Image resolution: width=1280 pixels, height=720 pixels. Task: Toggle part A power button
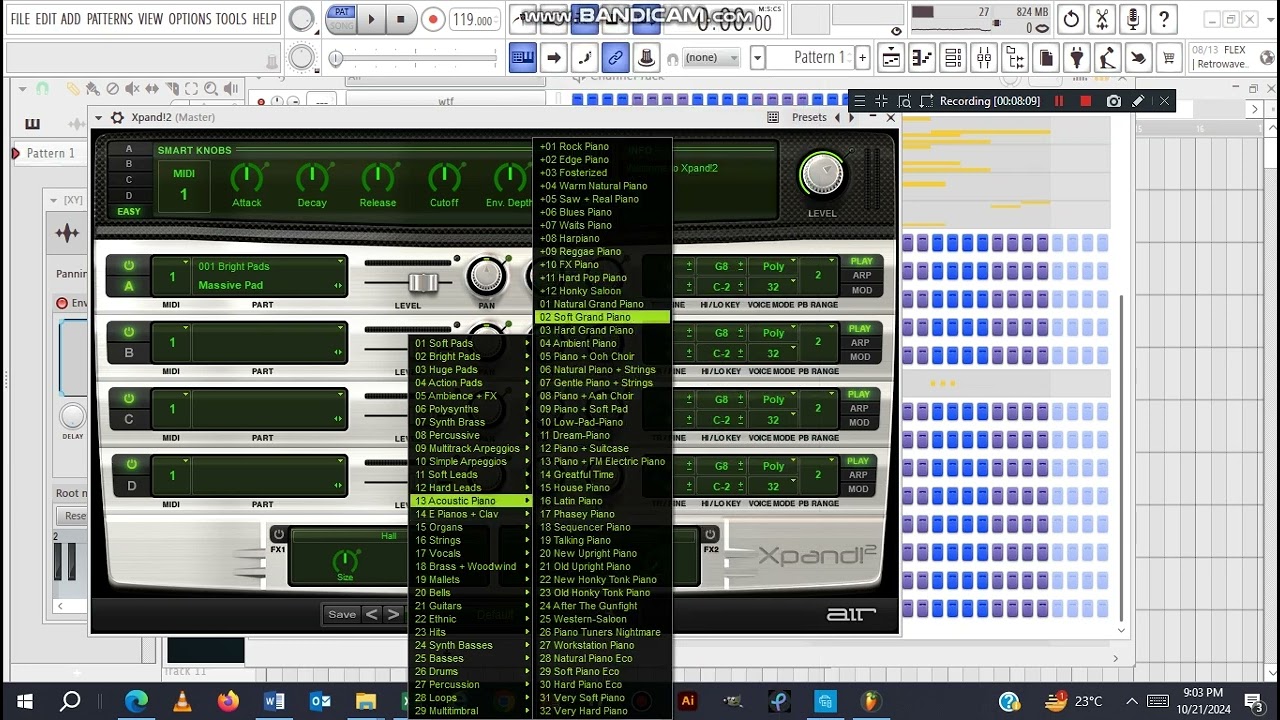[129, 265]
